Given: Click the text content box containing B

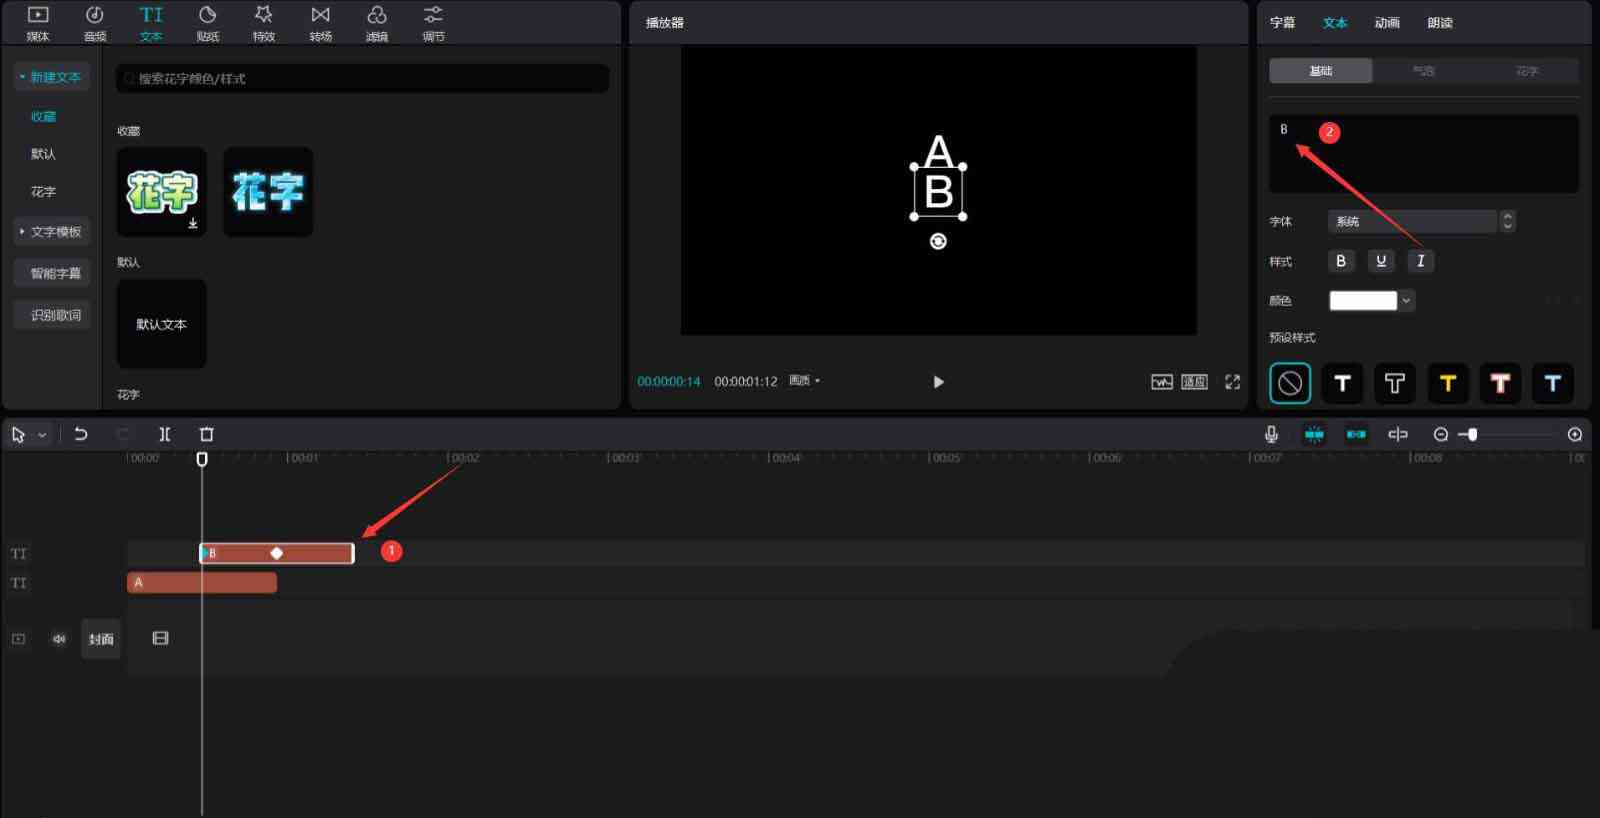Looking at the screenshot, I should pyautogui.click(x=1424, y=153).
